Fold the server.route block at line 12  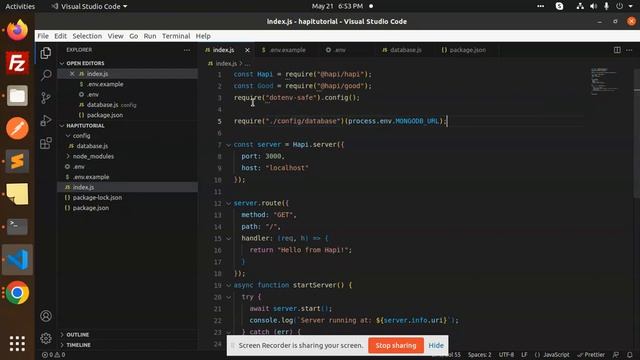[x=229, y=203]
